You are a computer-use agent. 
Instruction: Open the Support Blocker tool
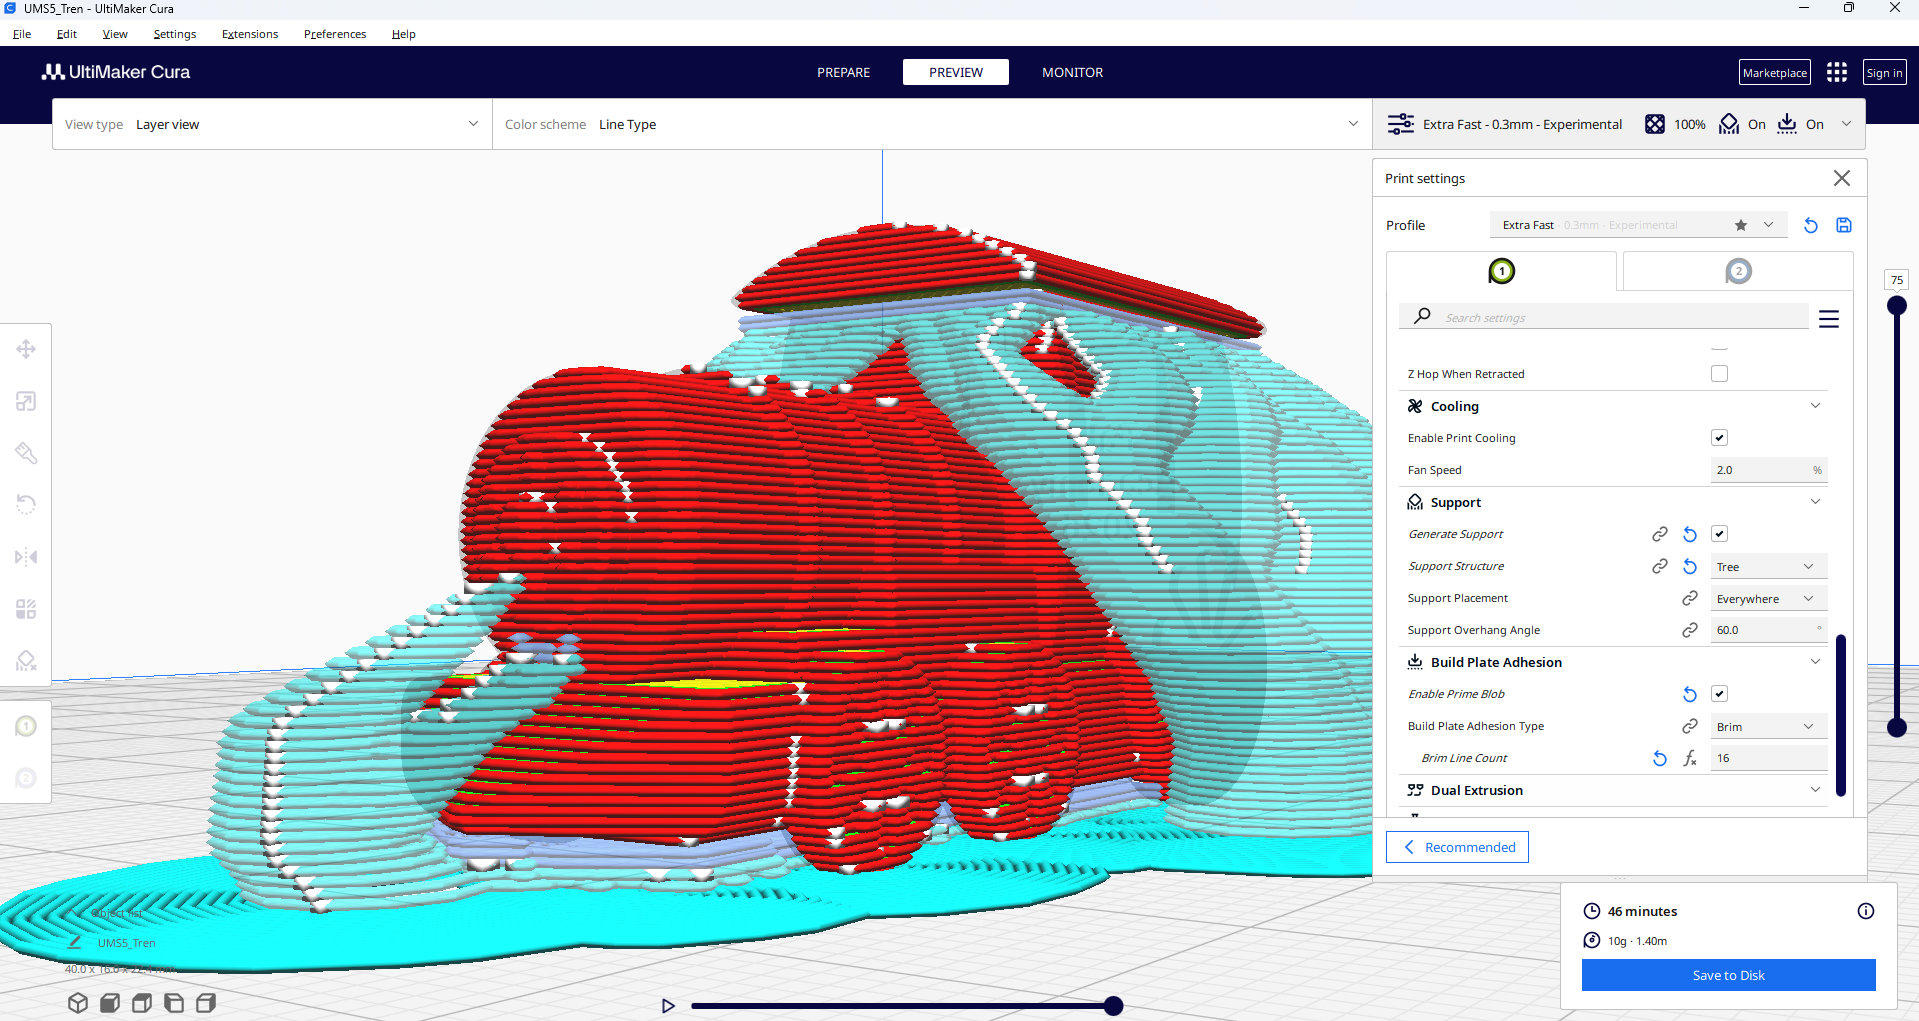click(26, 660)
